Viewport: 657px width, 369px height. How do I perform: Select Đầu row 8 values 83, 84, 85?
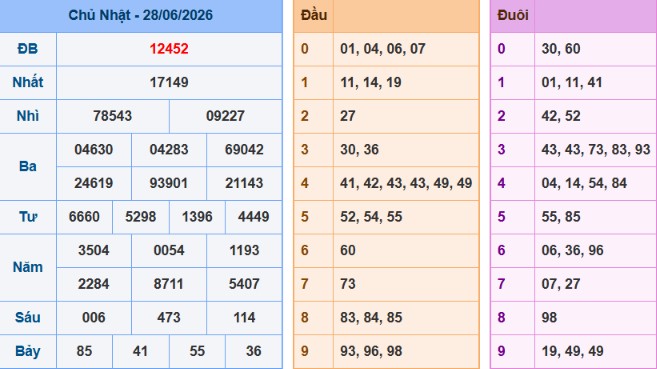[371, 317]
